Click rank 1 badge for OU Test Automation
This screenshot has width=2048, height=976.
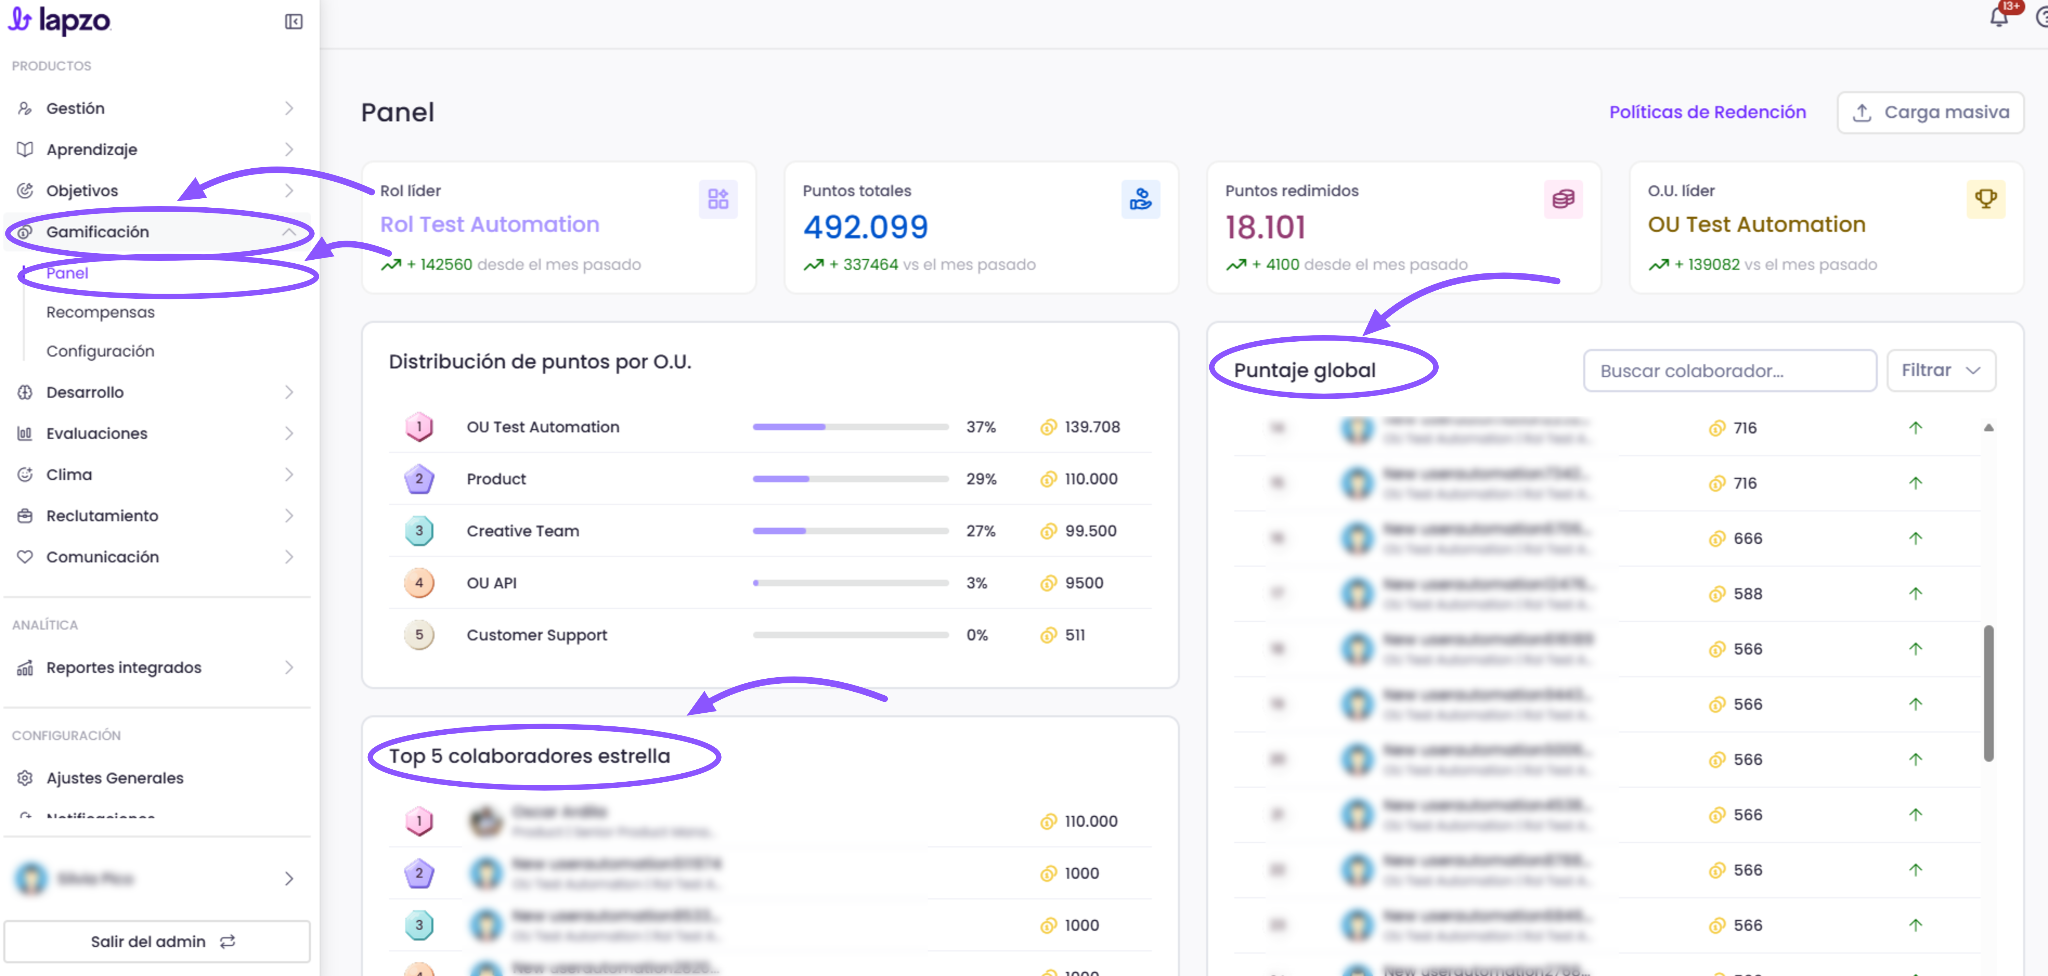(x=419, y=427)
